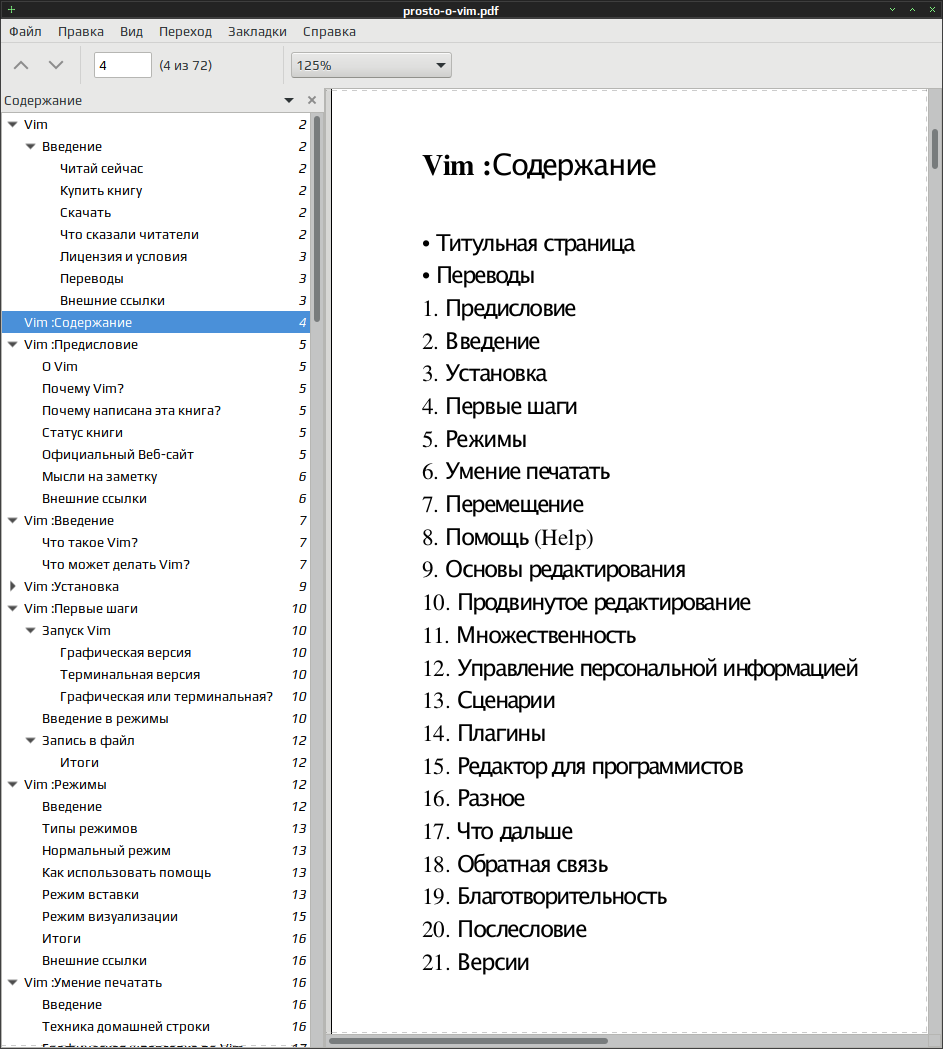Image resolution: width=943 pixels, height=1049 pixels.
Task: Select the Купить книгу outline entry
Action: click(x=101, y=191)
